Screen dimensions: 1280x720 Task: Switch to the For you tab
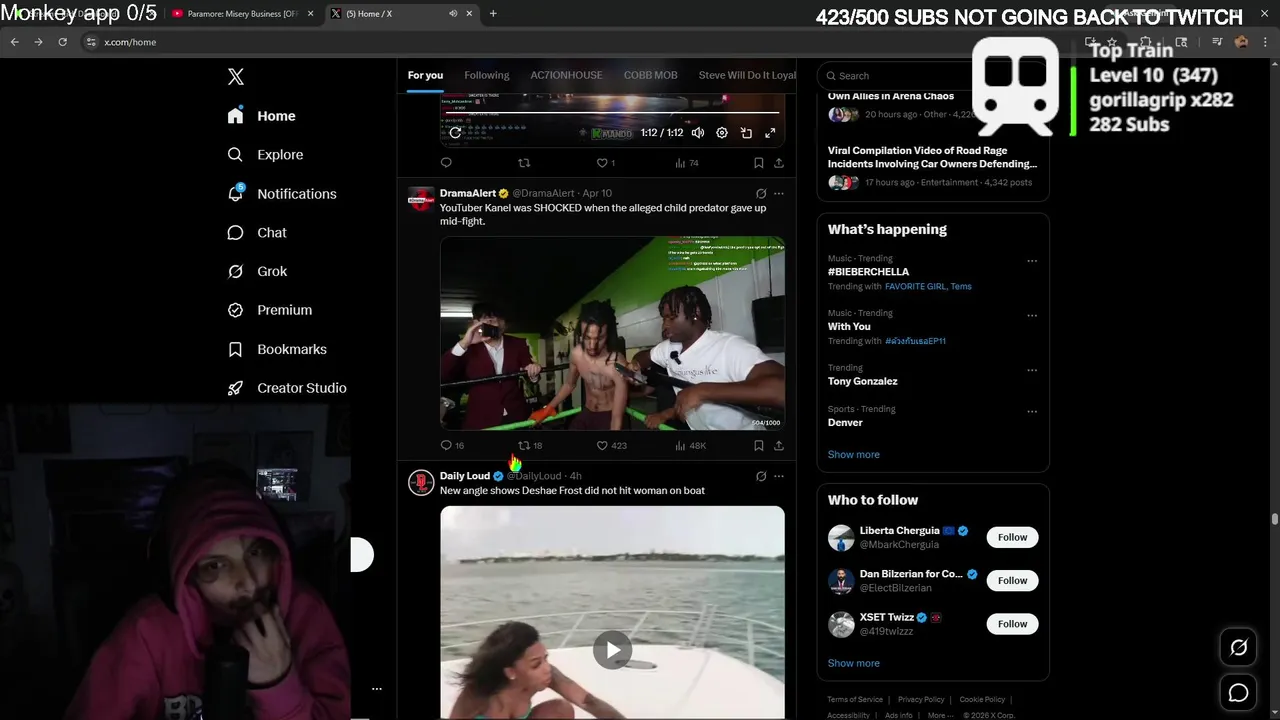(x=425, y=75)
